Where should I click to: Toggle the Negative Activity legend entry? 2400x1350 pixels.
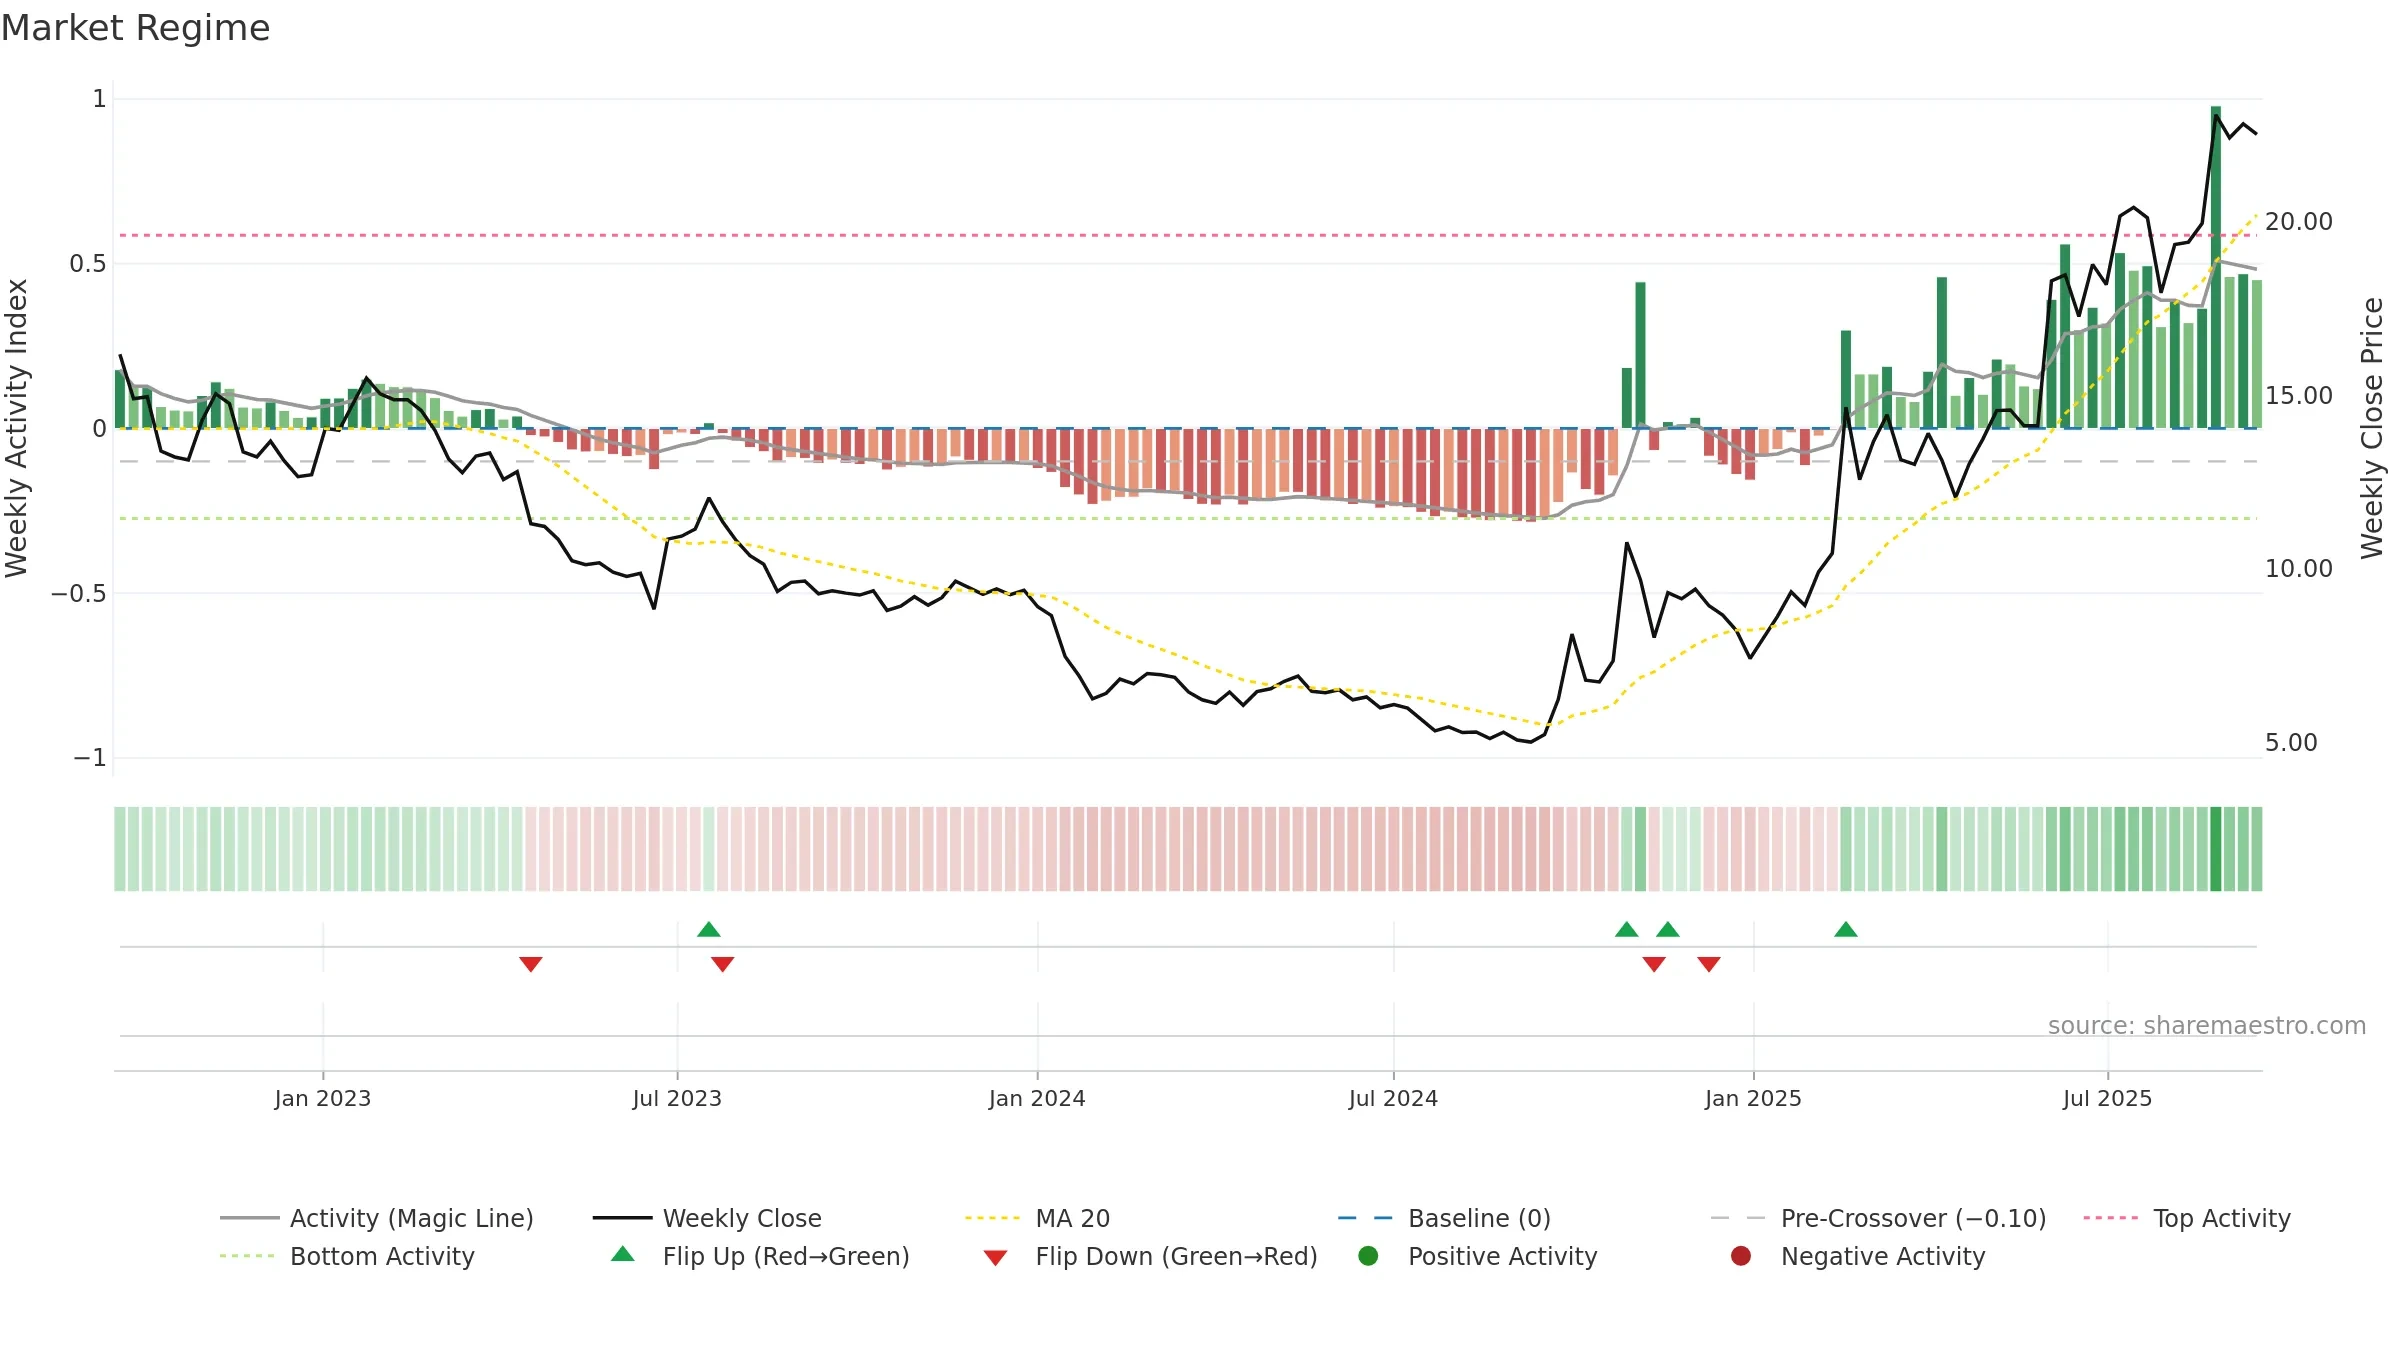point(1857,1256)
